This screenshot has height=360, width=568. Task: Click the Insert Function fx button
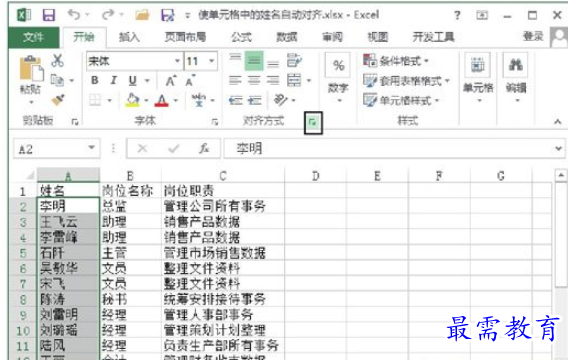click(204, 148)
